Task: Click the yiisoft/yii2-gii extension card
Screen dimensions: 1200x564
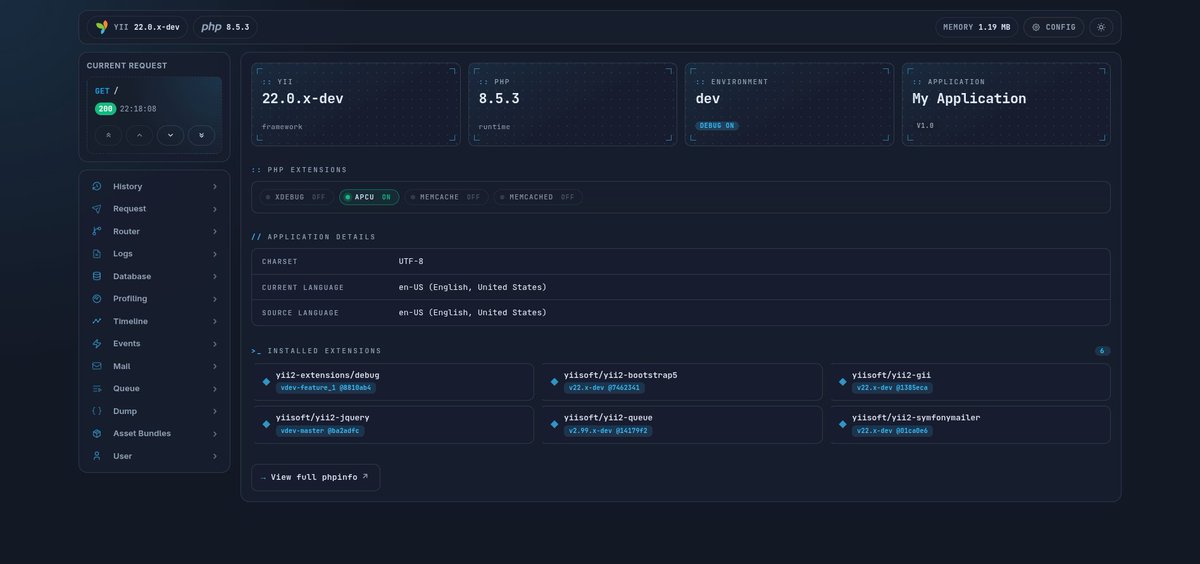Action: point(970,382)
